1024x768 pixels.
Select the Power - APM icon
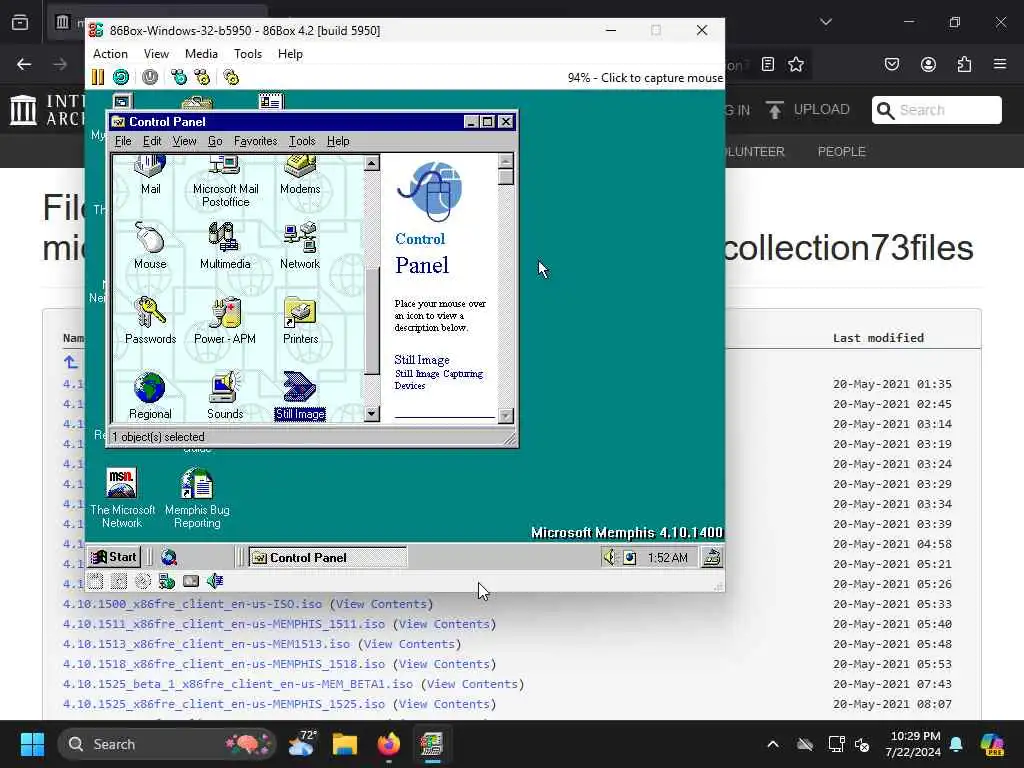coord(225,321)
